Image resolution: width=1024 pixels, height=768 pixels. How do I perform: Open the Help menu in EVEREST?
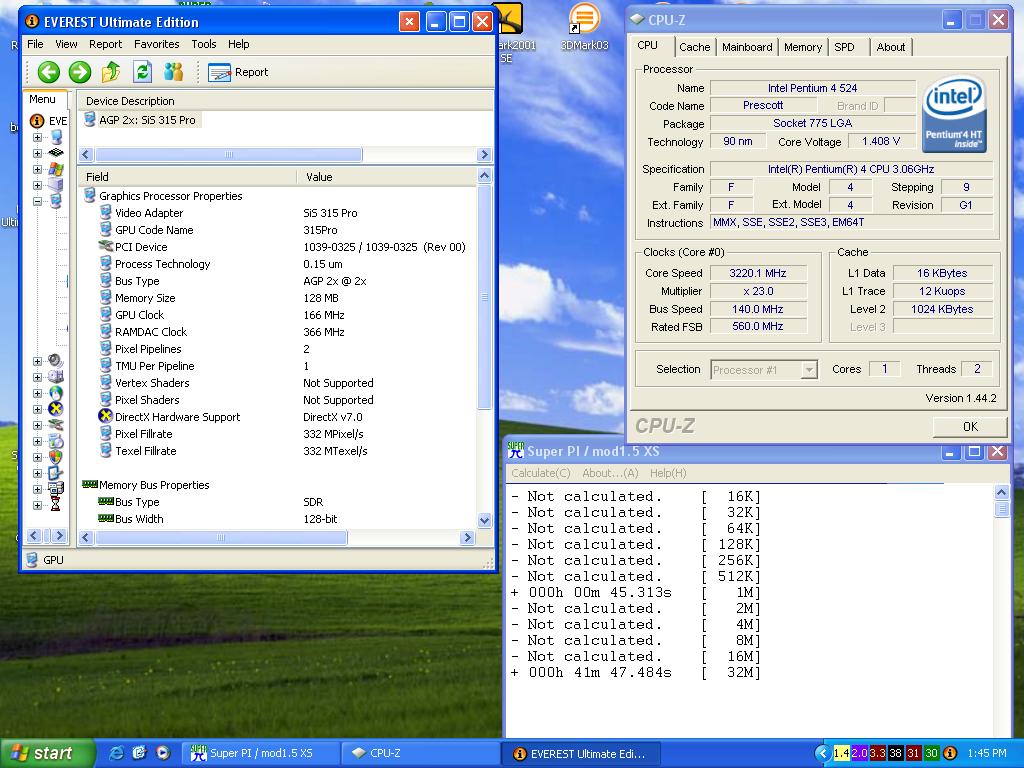click(238, 44)
